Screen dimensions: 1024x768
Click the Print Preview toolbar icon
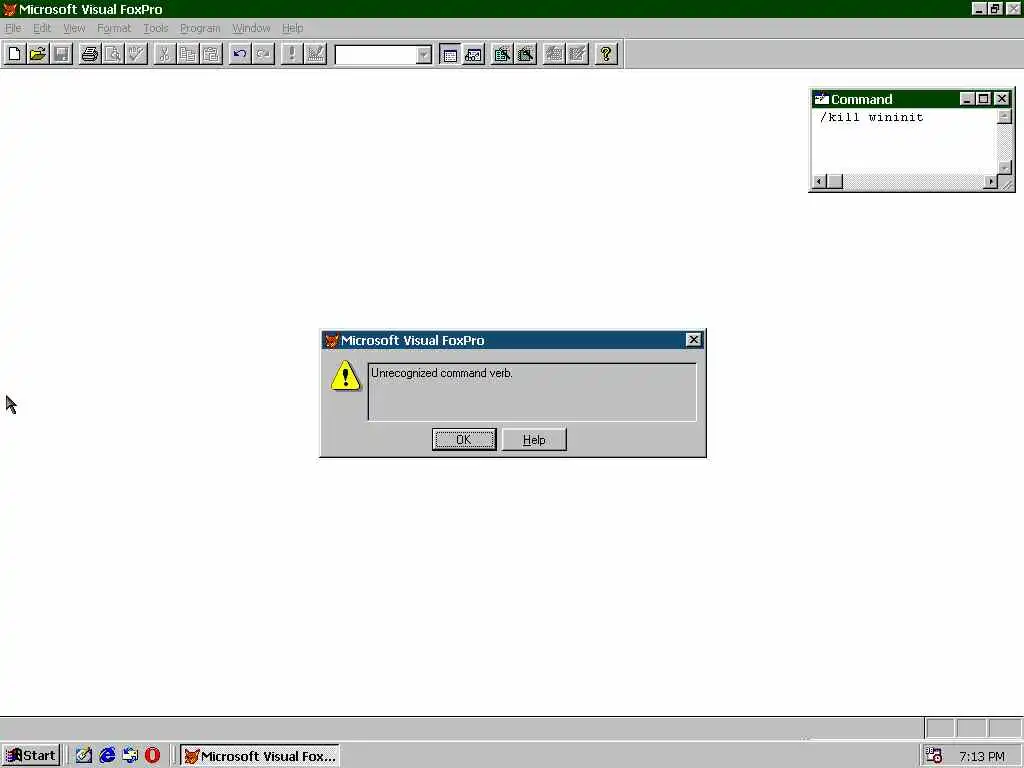click(x=113, y=54)
